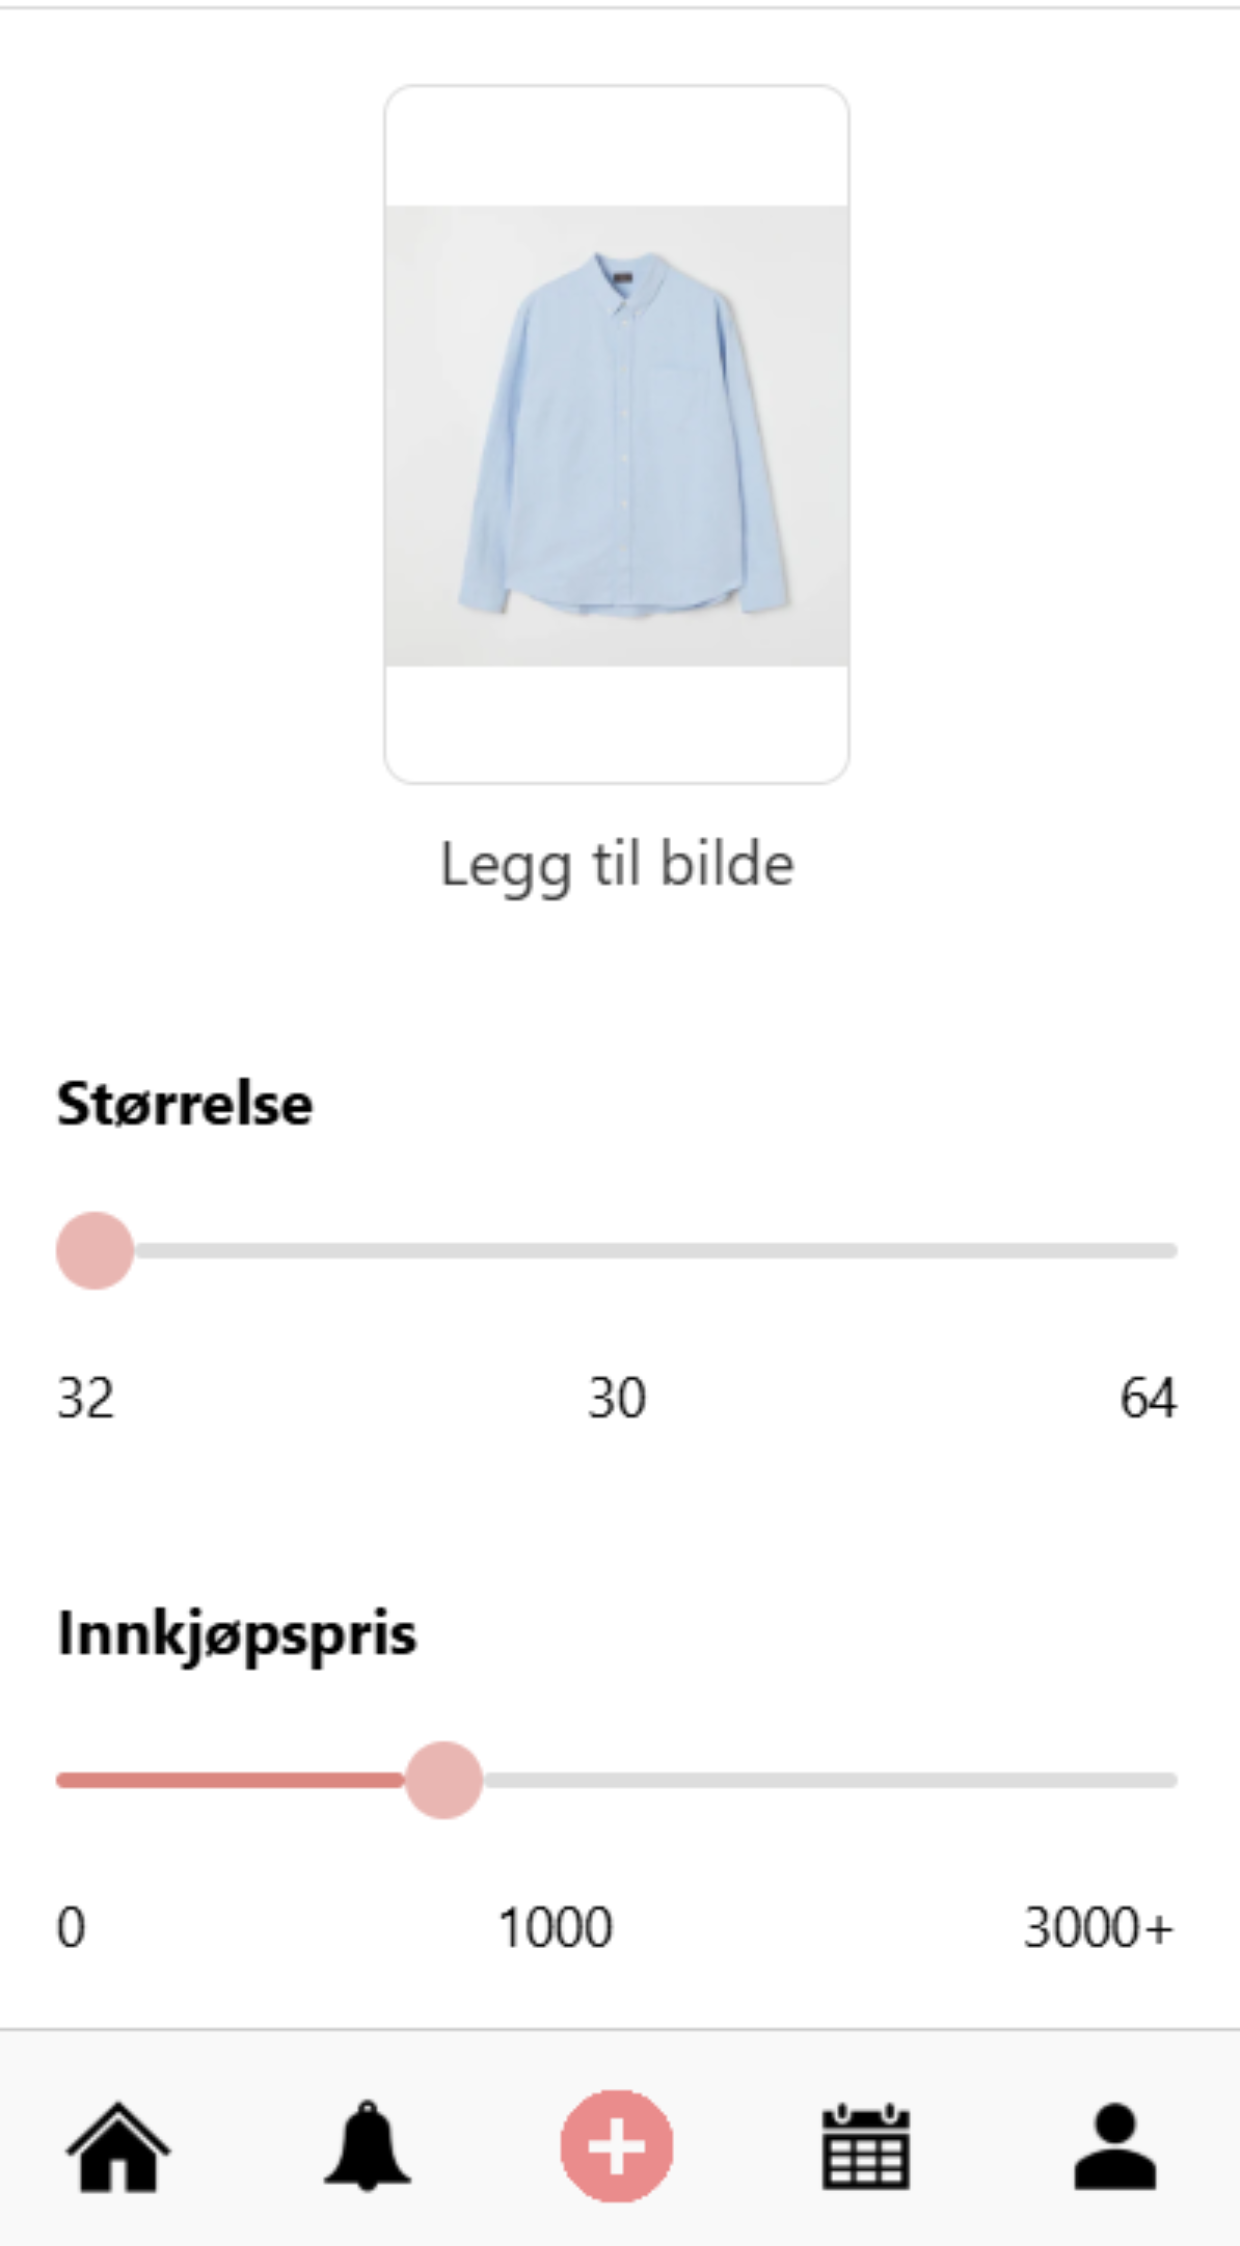Select the price label 3000+
The image size is (1240, 2246).
(1098, 1927)
